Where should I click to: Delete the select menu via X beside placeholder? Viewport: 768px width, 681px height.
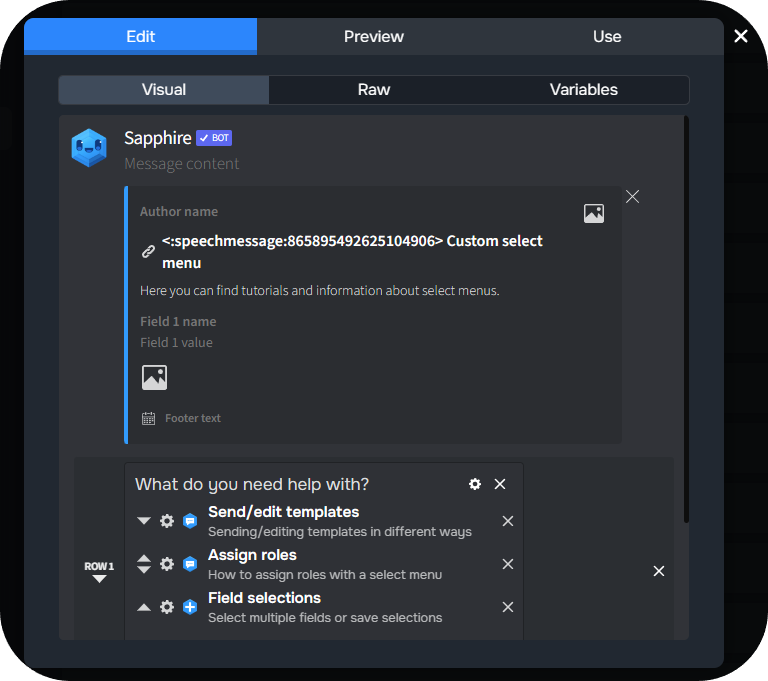click(500, 484)
